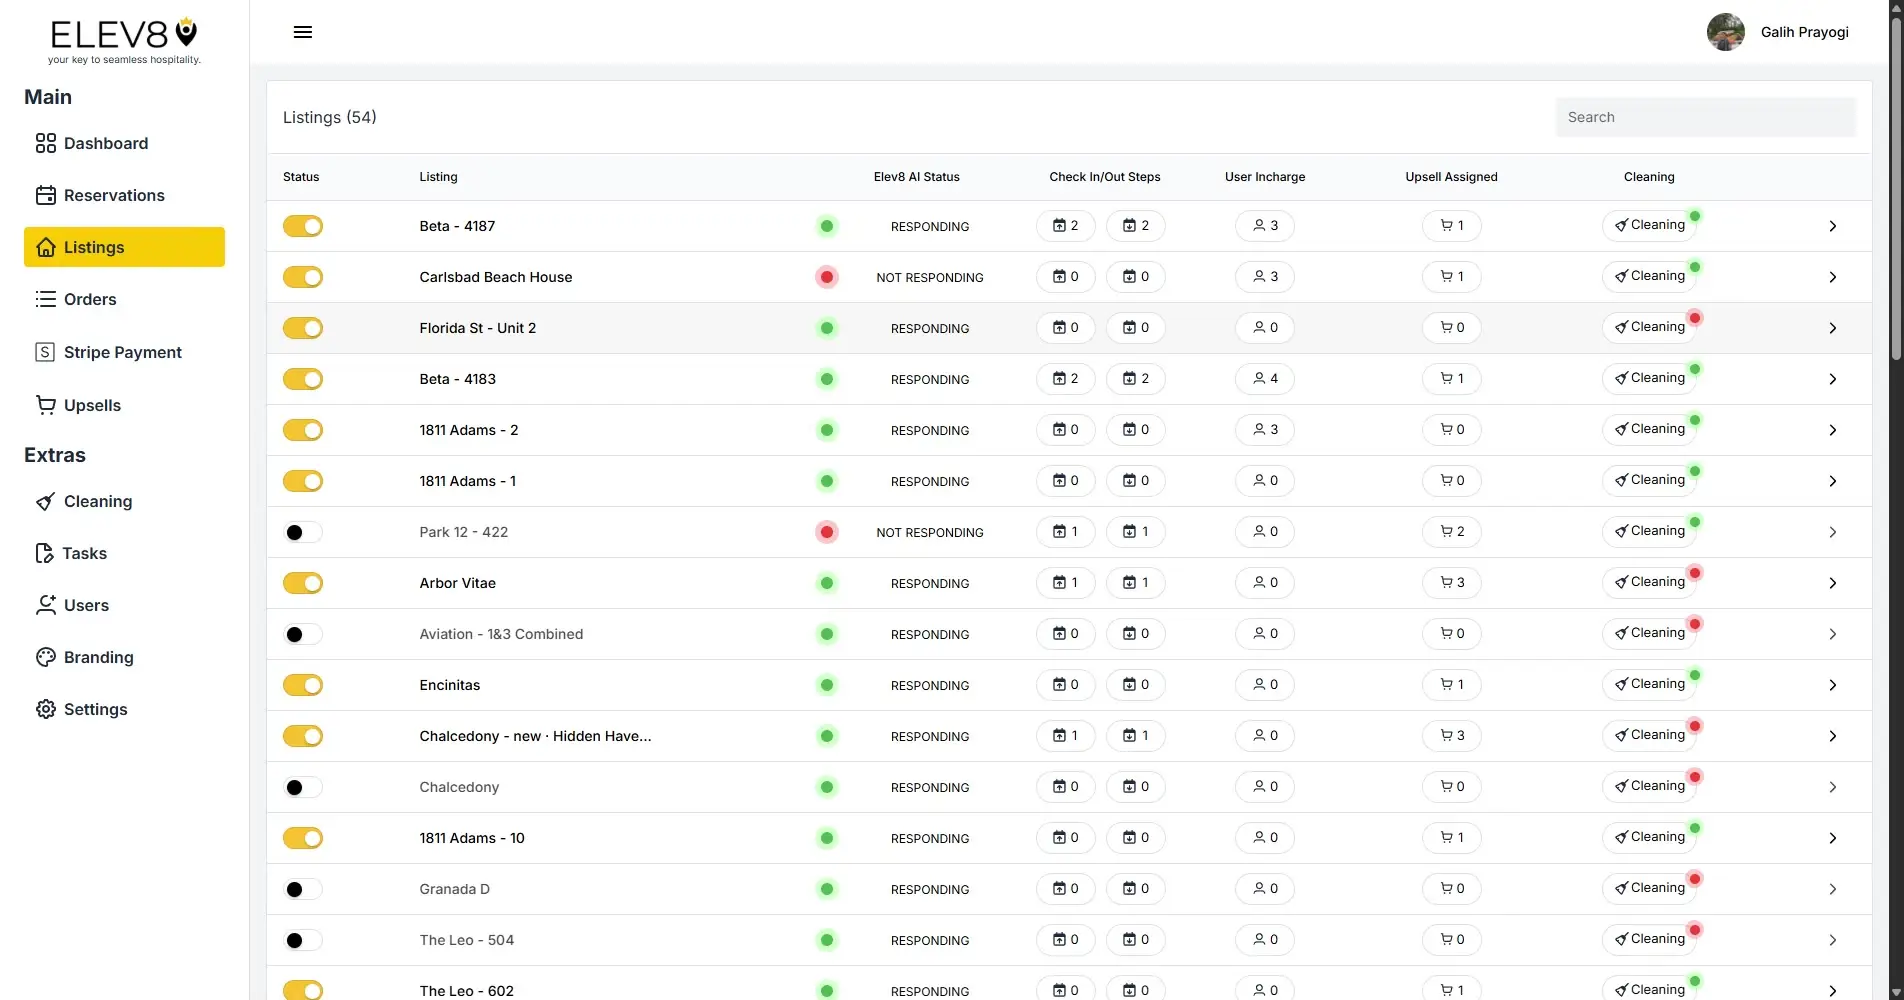Click the Cleaning badge for Beta - 4187
1904x1000 pixels.
coord(1650,224)
